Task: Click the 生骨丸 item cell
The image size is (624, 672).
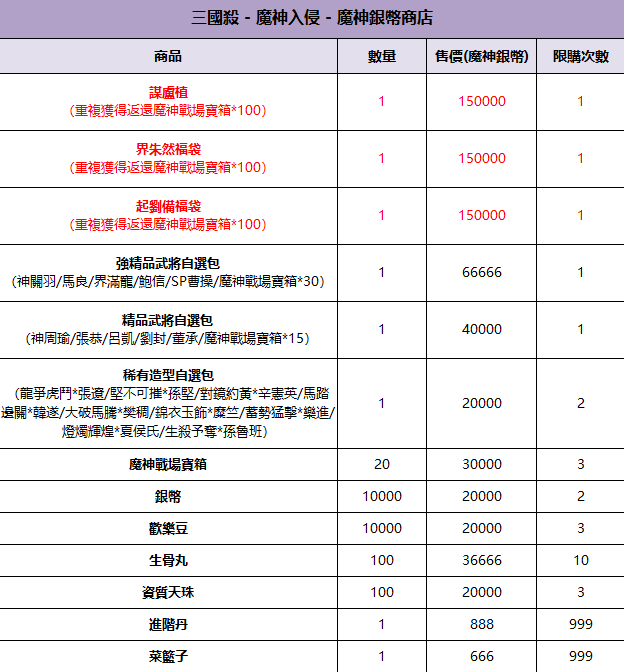Action: coord(168,560)
